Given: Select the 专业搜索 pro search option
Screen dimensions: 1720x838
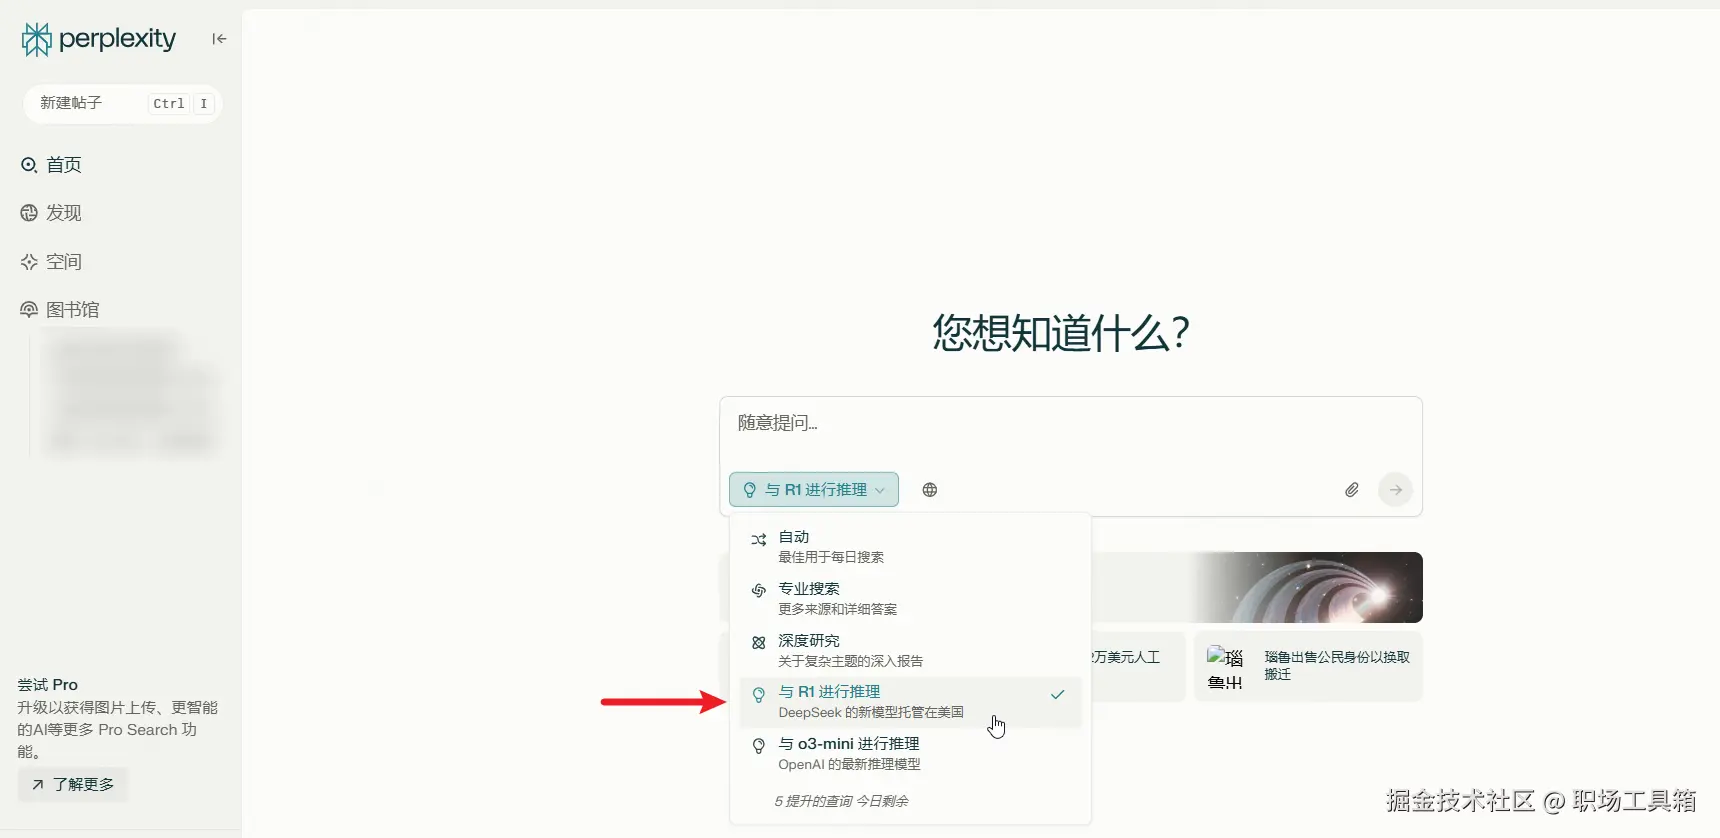Looking at the screenshot, I should [910, 598].
